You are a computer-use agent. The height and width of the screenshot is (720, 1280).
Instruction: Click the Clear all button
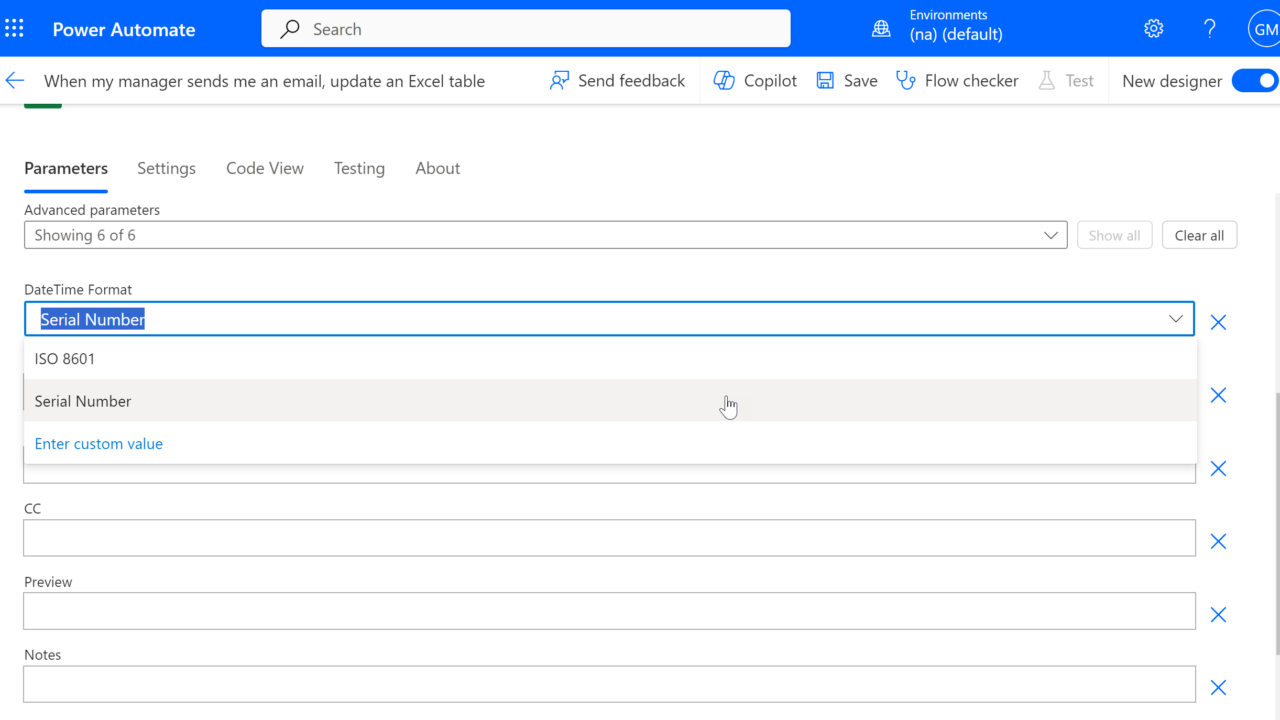click(1199, 236)
